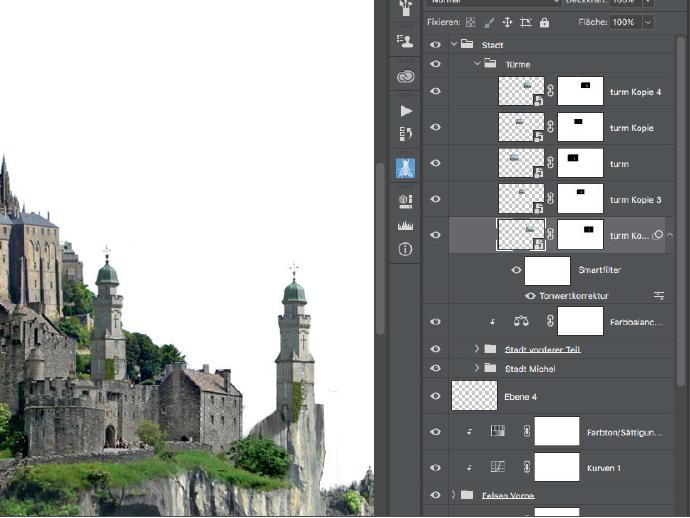Select Farbton/Sättigung layer name

pos(624,432)
